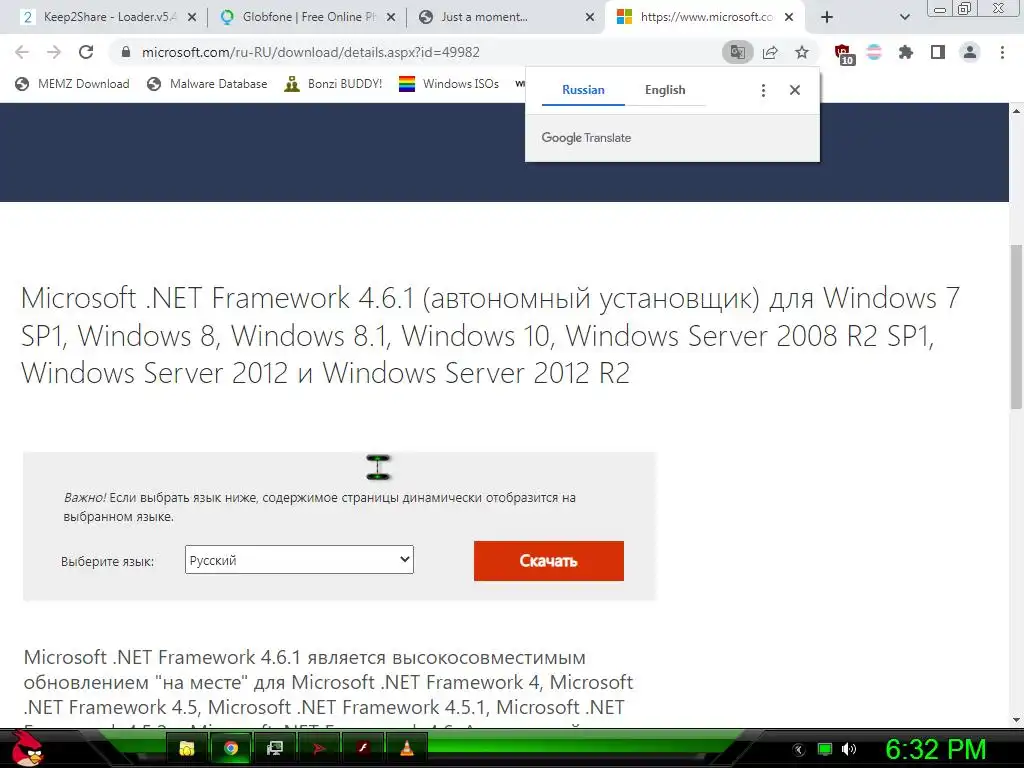The height and width of the screenshot is (768, 1024).
Task: Show hidden system tray icons
Action: pyautogui.click(x=798, y=750)
